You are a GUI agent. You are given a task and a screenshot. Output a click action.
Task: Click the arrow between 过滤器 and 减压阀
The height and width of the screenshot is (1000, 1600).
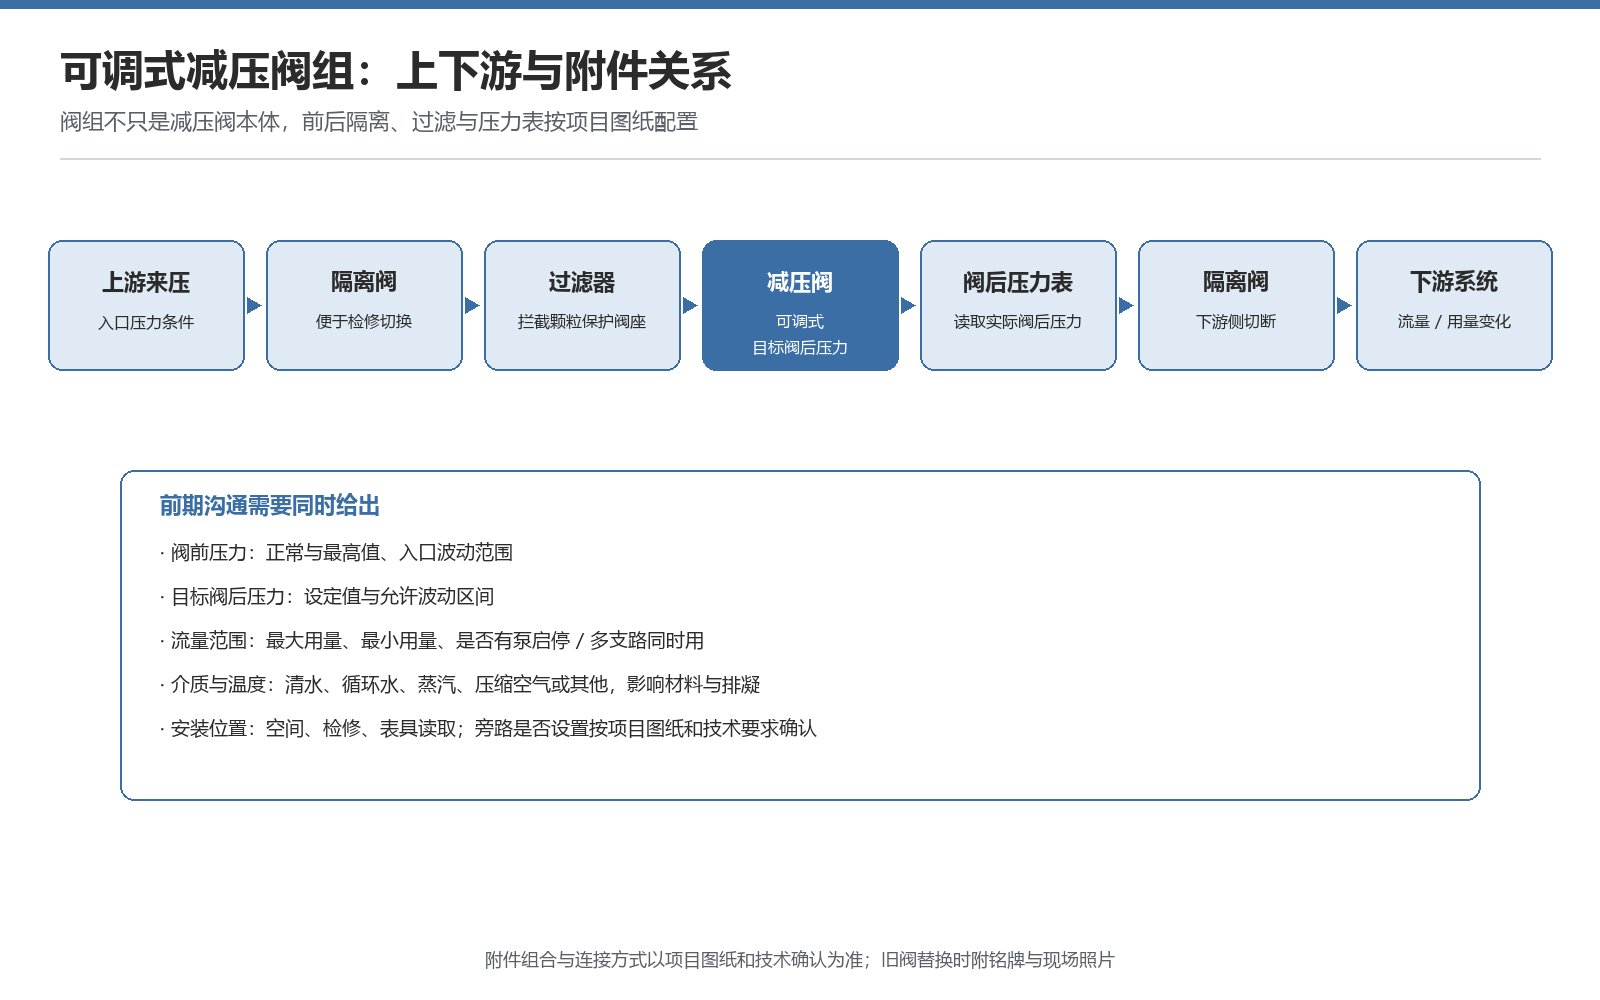690,305
